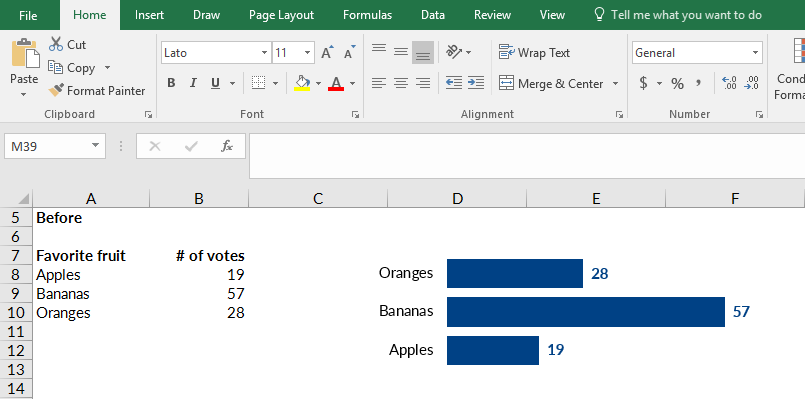Expand the Font Color dropdown arrow

coord(352,83)
